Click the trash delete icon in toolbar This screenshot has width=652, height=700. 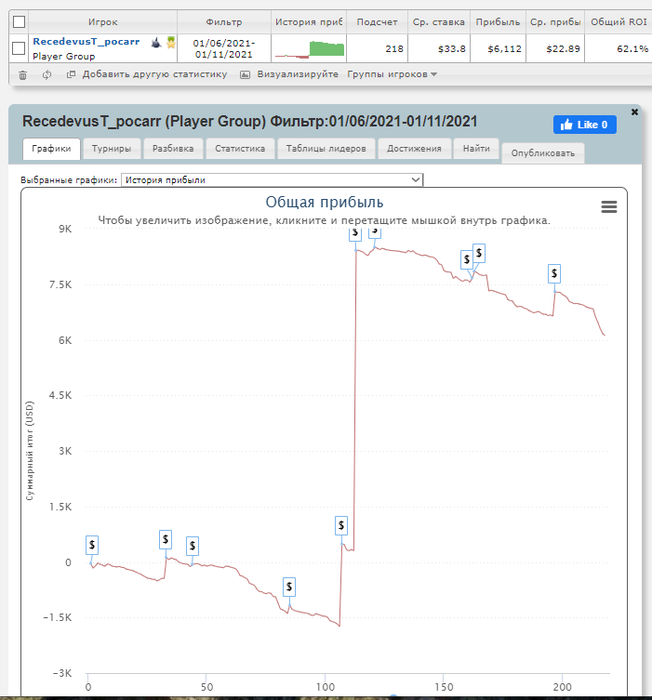[x=23, y=75]
